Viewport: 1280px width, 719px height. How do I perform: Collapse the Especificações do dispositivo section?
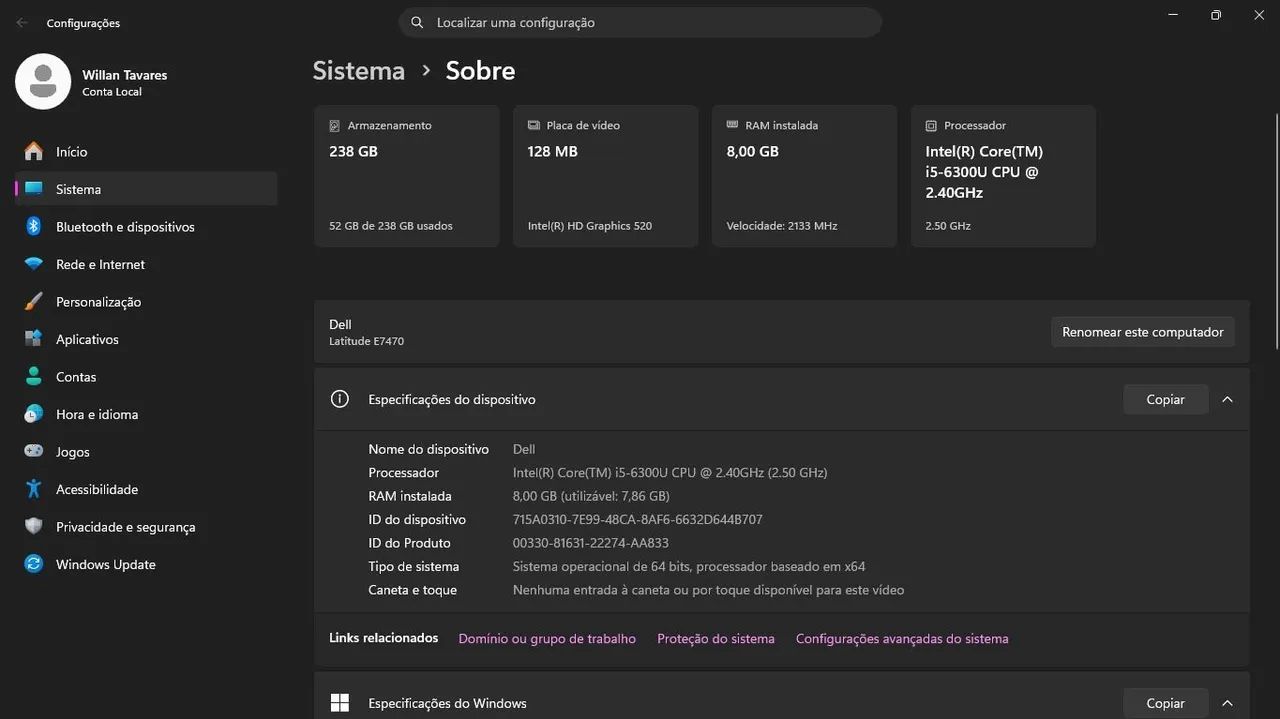pyautogui.click(x=1227, y=399)
